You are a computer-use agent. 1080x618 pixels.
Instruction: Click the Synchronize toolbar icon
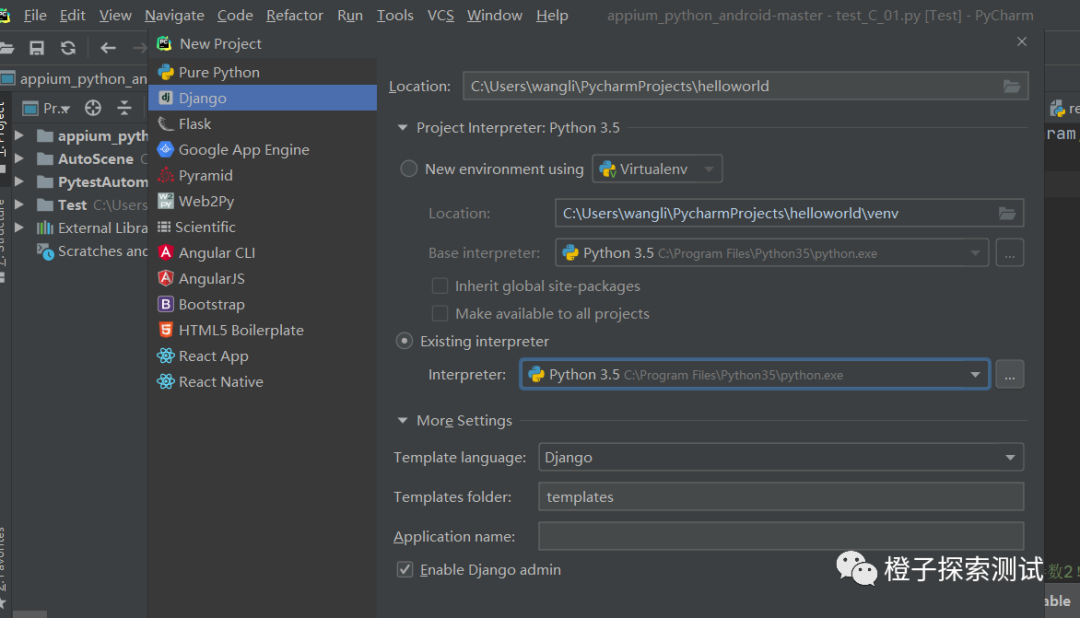point(68,48)
